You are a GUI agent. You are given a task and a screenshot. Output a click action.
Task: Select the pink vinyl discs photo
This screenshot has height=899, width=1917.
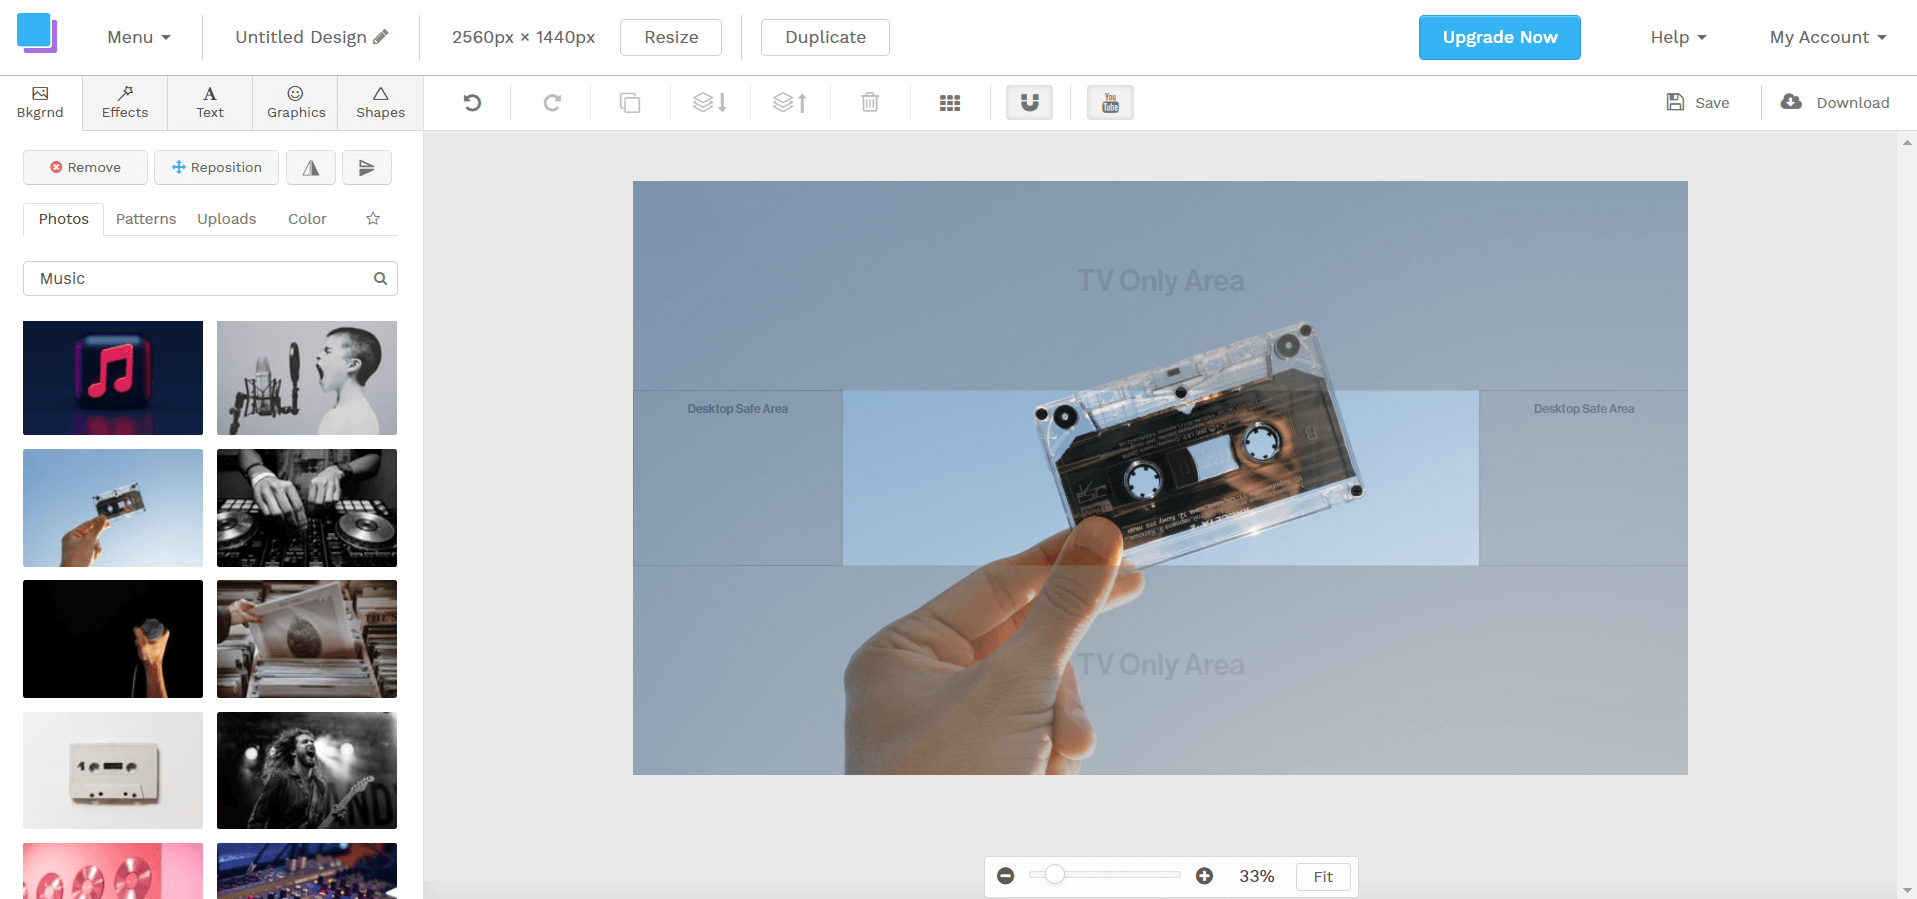point(113,871)
